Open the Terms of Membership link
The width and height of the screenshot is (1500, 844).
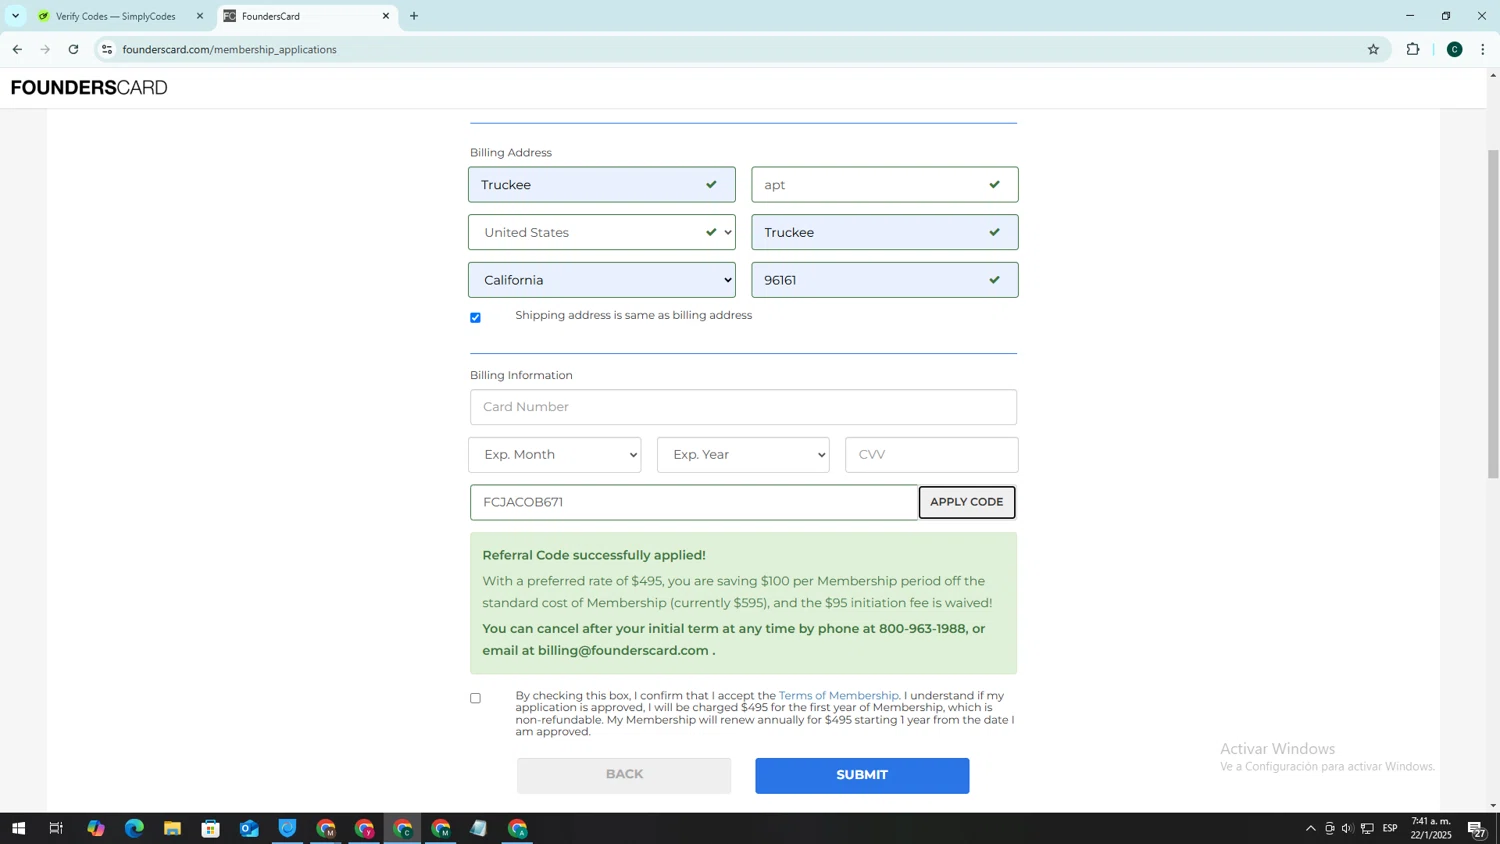point(838,695)
